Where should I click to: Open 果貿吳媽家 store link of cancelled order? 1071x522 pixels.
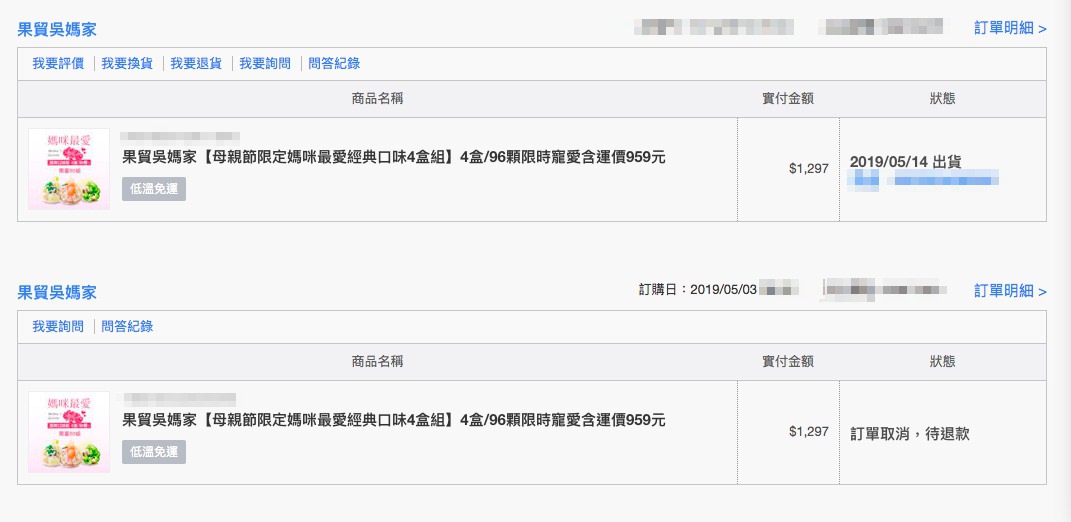[57, 292]
